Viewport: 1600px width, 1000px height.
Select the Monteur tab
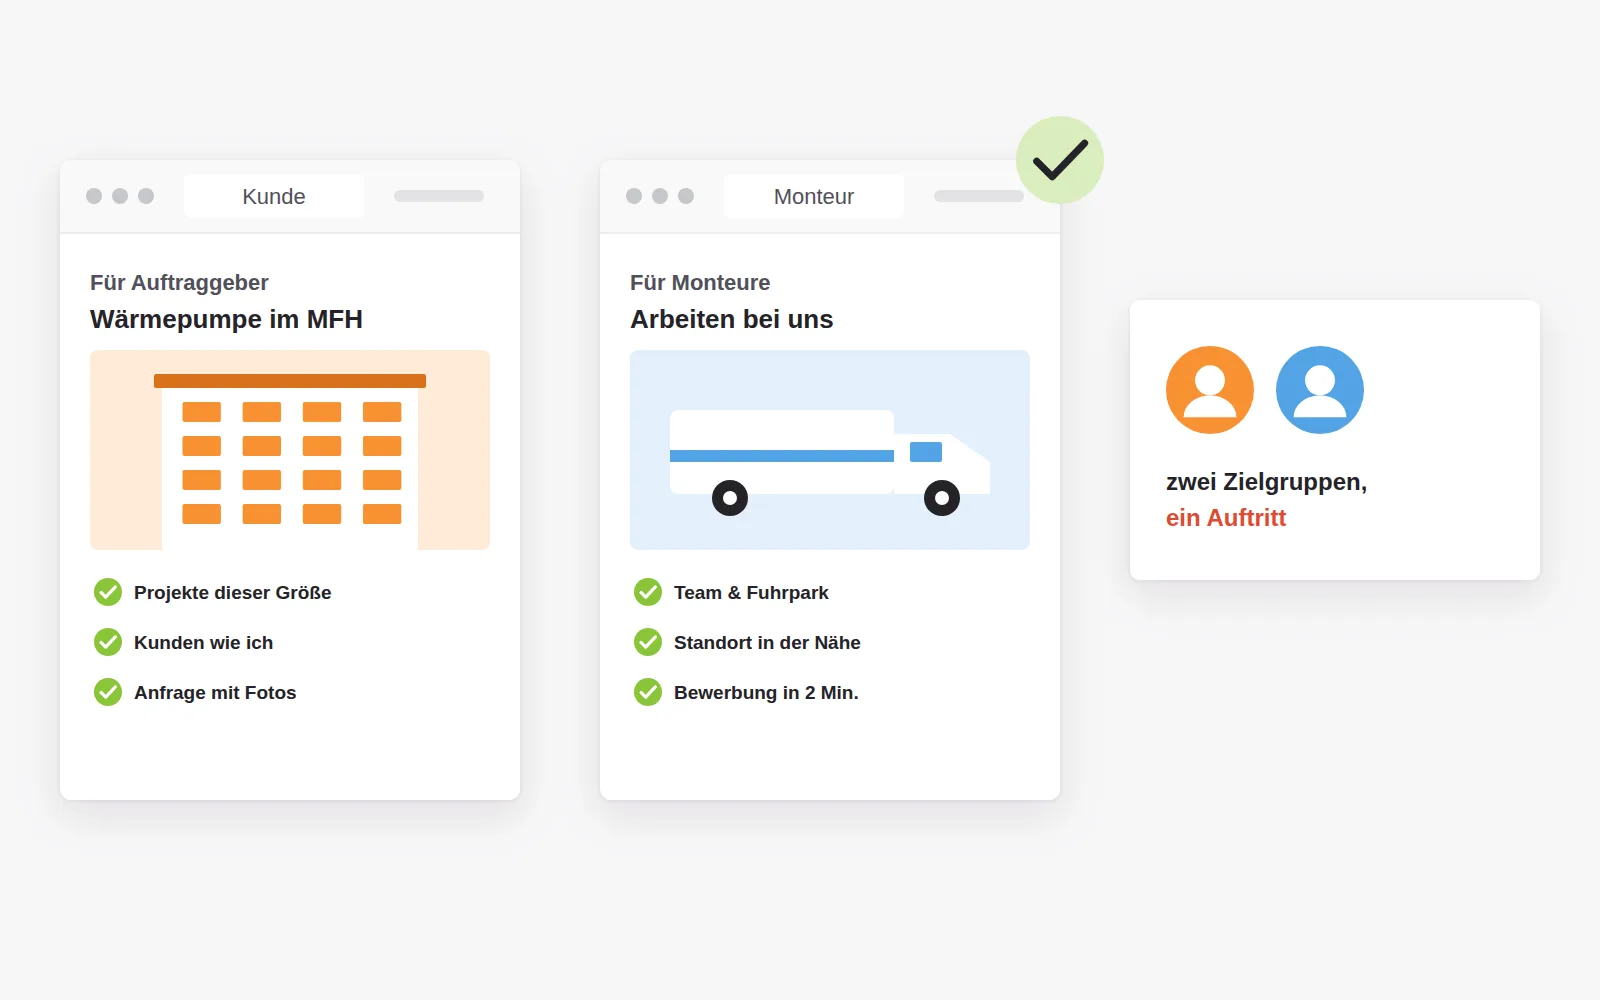pos(814,196)
